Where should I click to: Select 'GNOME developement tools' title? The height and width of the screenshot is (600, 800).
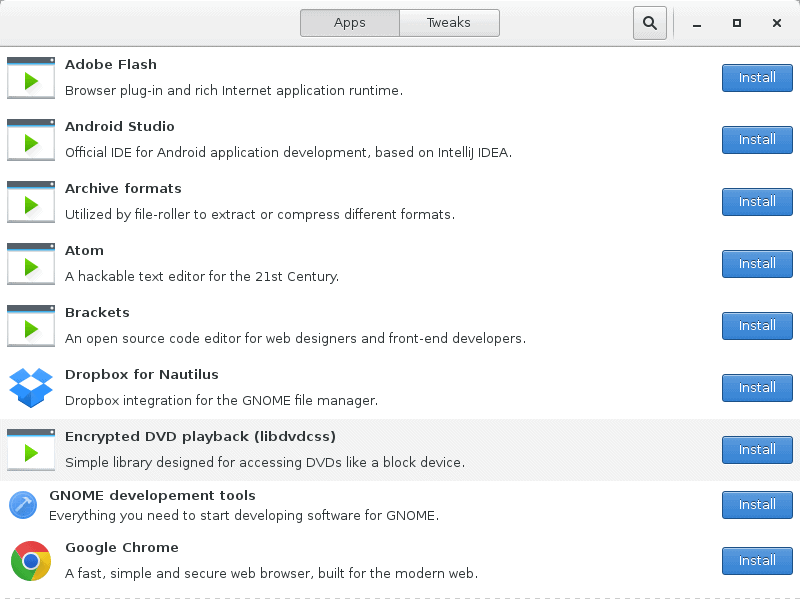pyautogui.click(x=153, y=495)
